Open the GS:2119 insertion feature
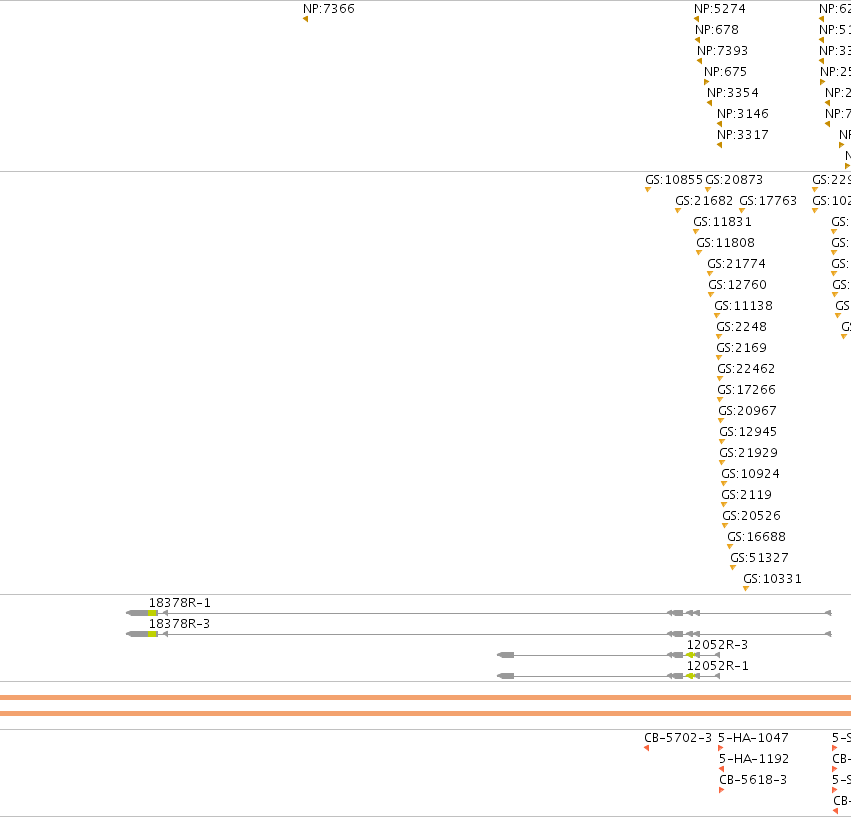851x817 pixels. [746, 495]
